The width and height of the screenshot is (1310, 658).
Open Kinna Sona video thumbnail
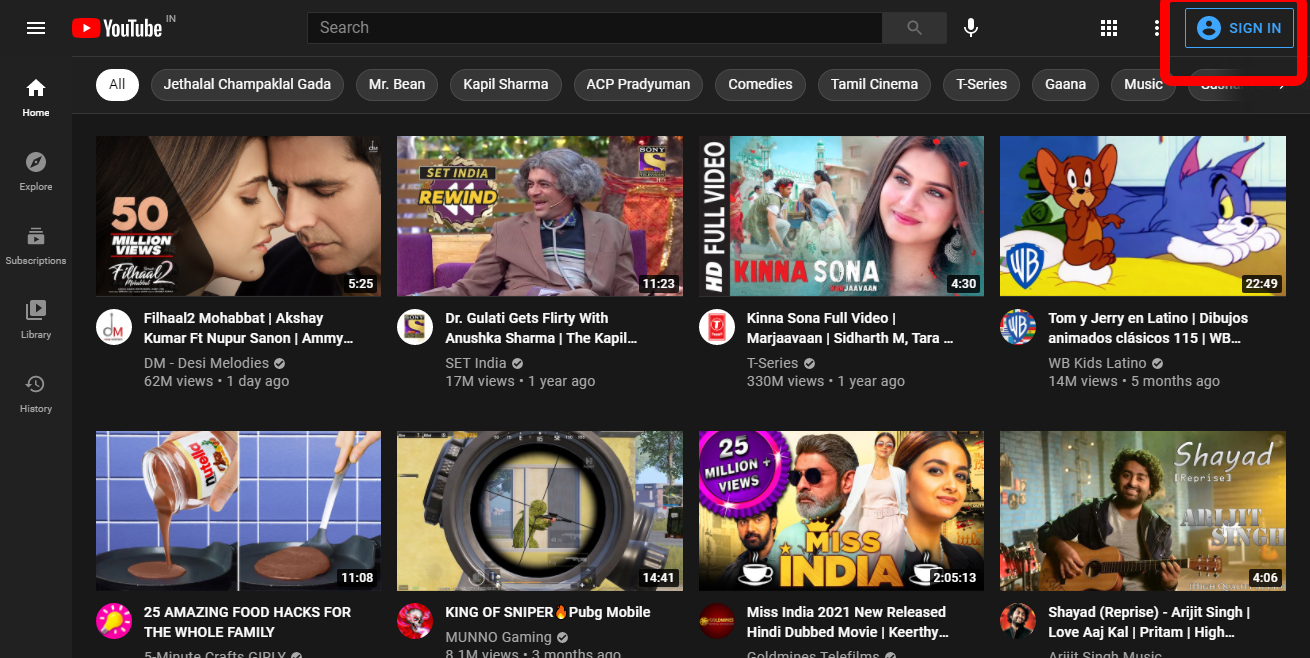pos(841,216)
